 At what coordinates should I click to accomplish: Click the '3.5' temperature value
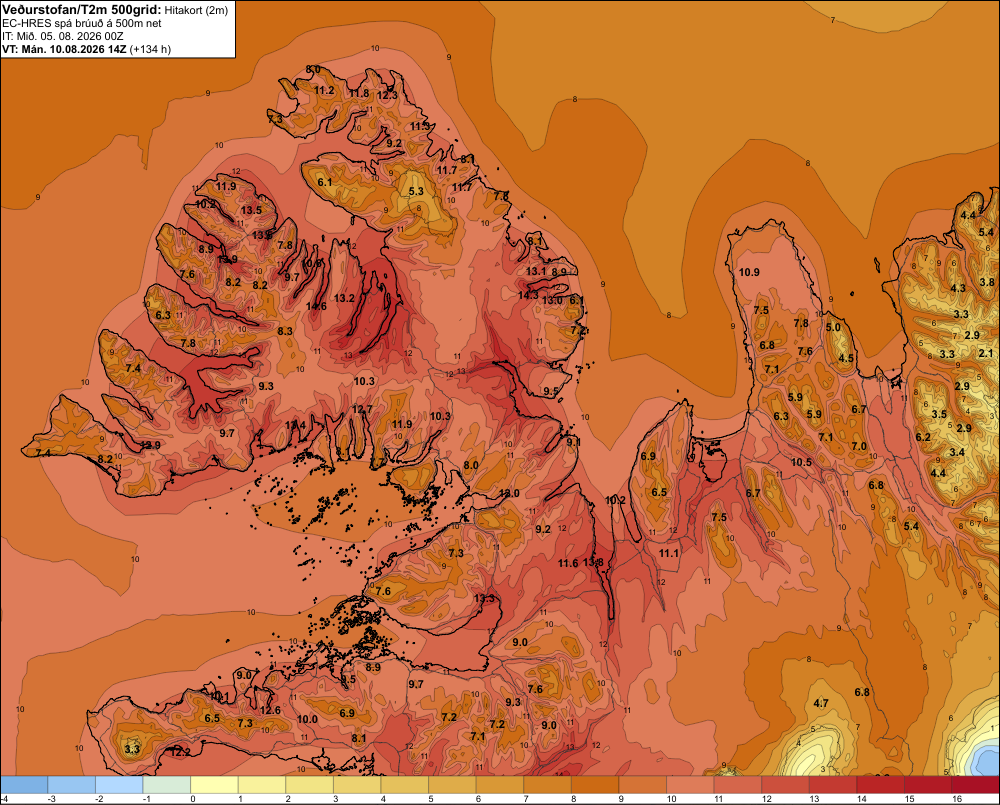pyautogui.click(x=939, y=414)
